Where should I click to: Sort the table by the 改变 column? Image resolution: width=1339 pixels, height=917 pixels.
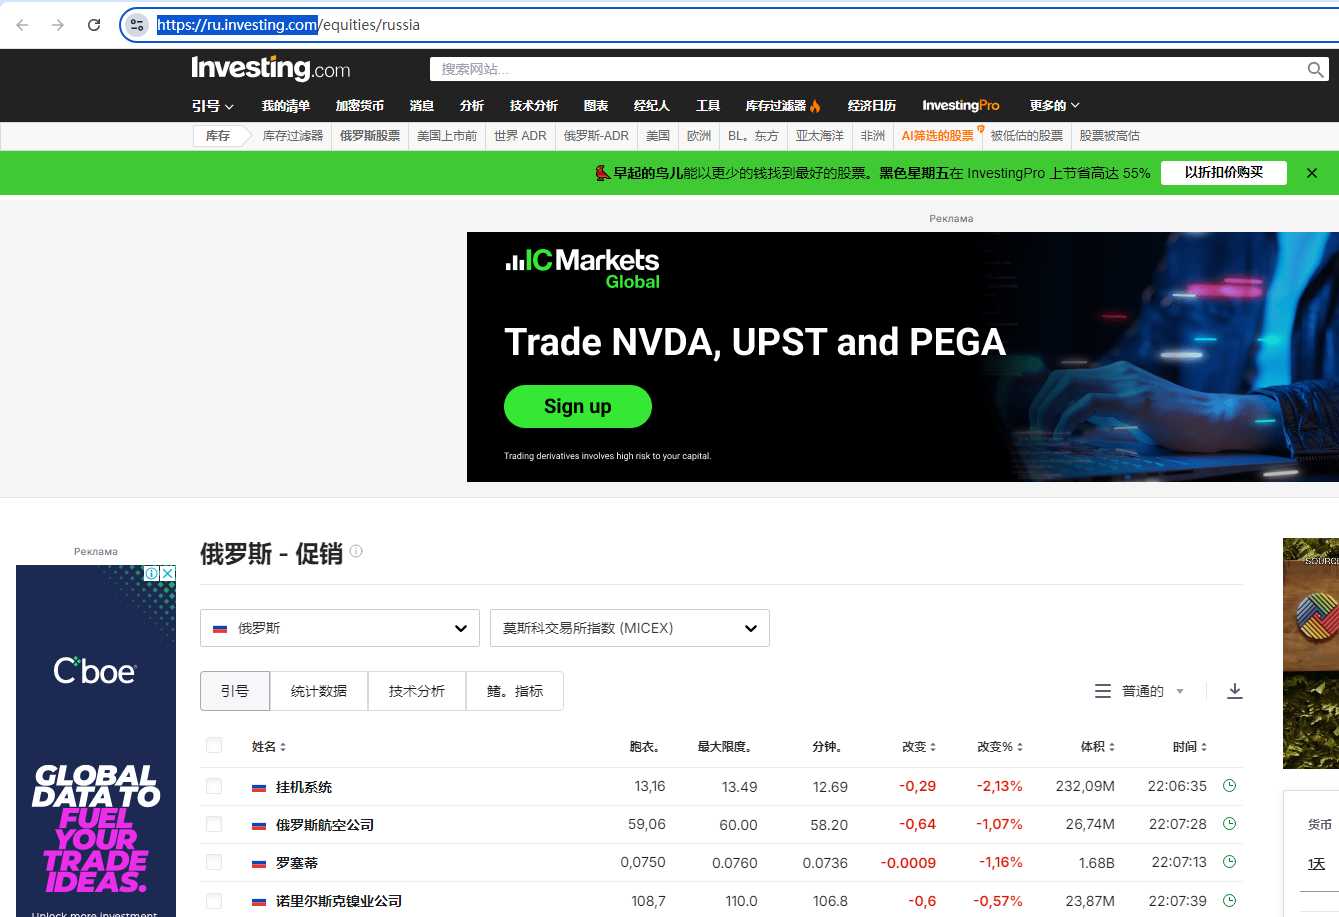(x=919, y=747)
